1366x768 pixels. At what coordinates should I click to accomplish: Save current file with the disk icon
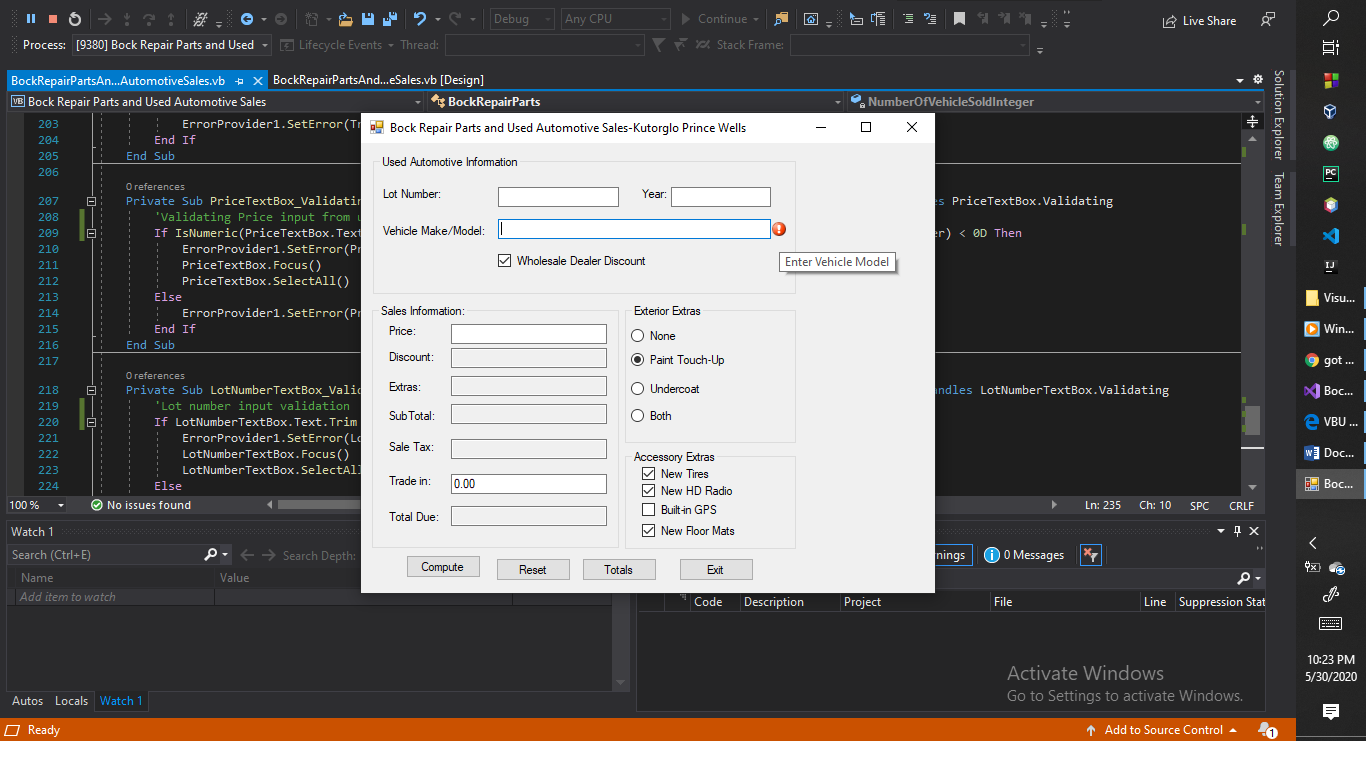coord(368,19)
